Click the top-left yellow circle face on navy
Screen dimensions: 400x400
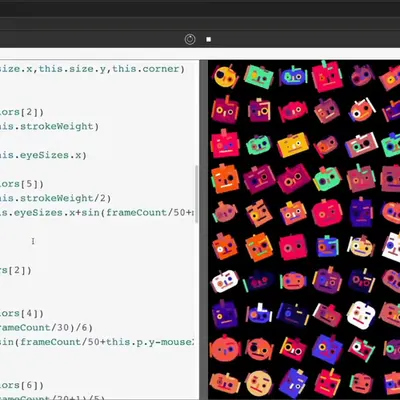[x=225, y=77]
